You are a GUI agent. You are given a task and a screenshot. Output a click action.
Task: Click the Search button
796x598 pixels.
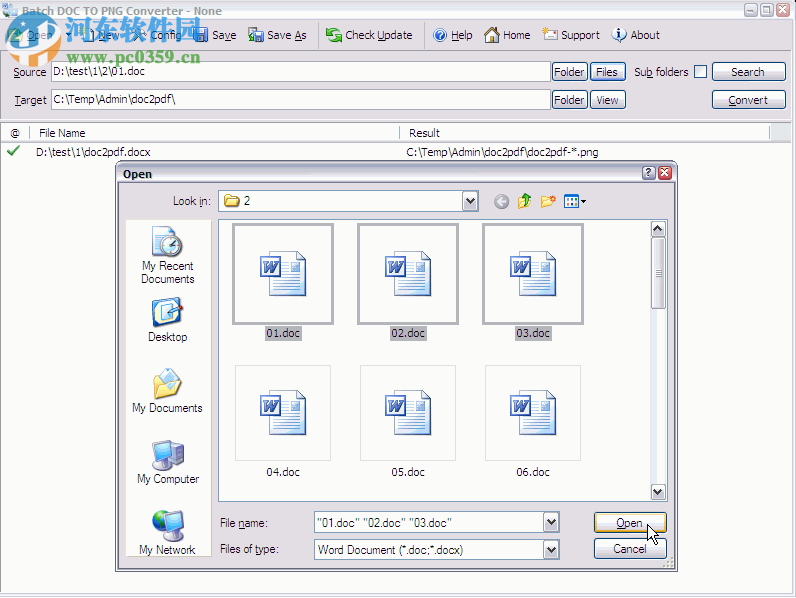pyautogui.click(x=748, y=72)
